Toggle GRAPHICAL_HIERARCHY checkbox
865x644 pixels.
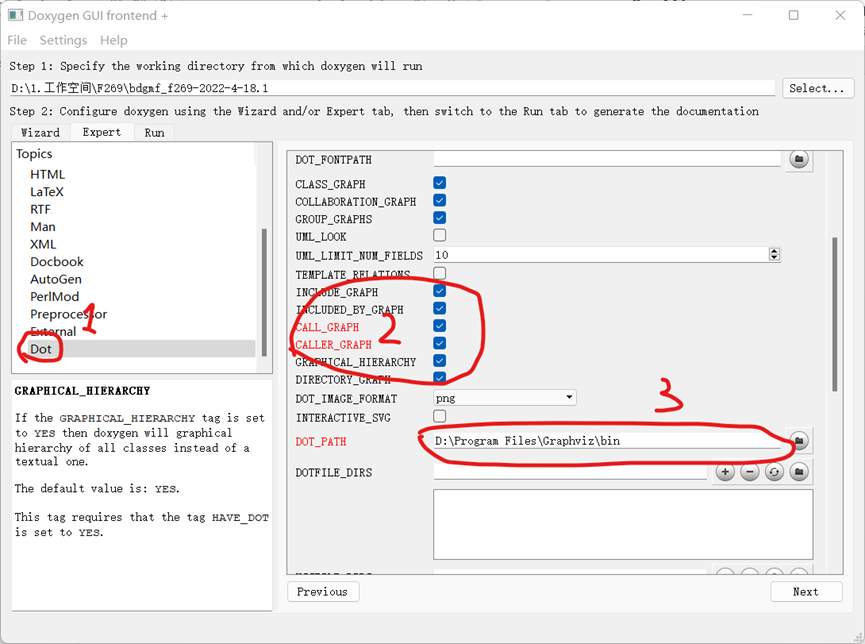click(440, 361)
